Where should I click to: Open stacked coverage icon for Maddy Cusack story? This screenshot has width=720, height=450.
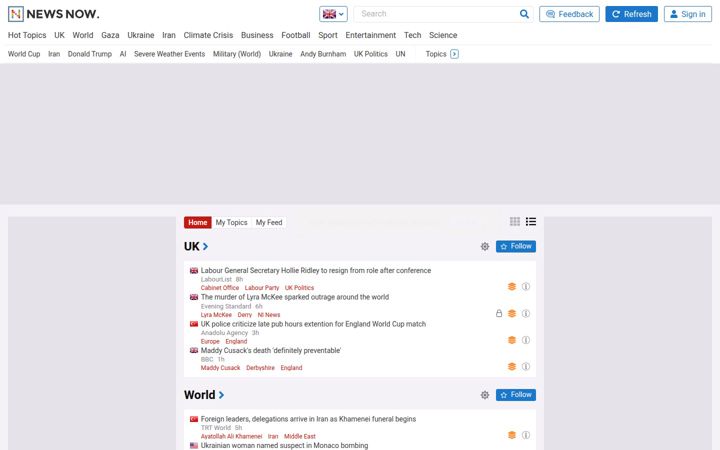click(512, 366)
